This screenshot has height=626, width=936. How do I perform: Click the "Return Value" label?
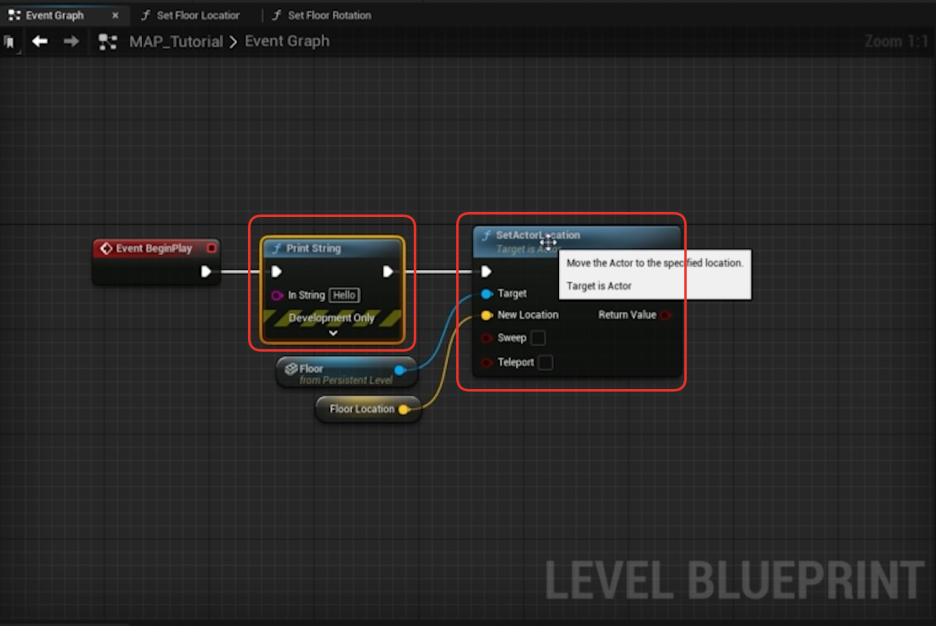627,315
